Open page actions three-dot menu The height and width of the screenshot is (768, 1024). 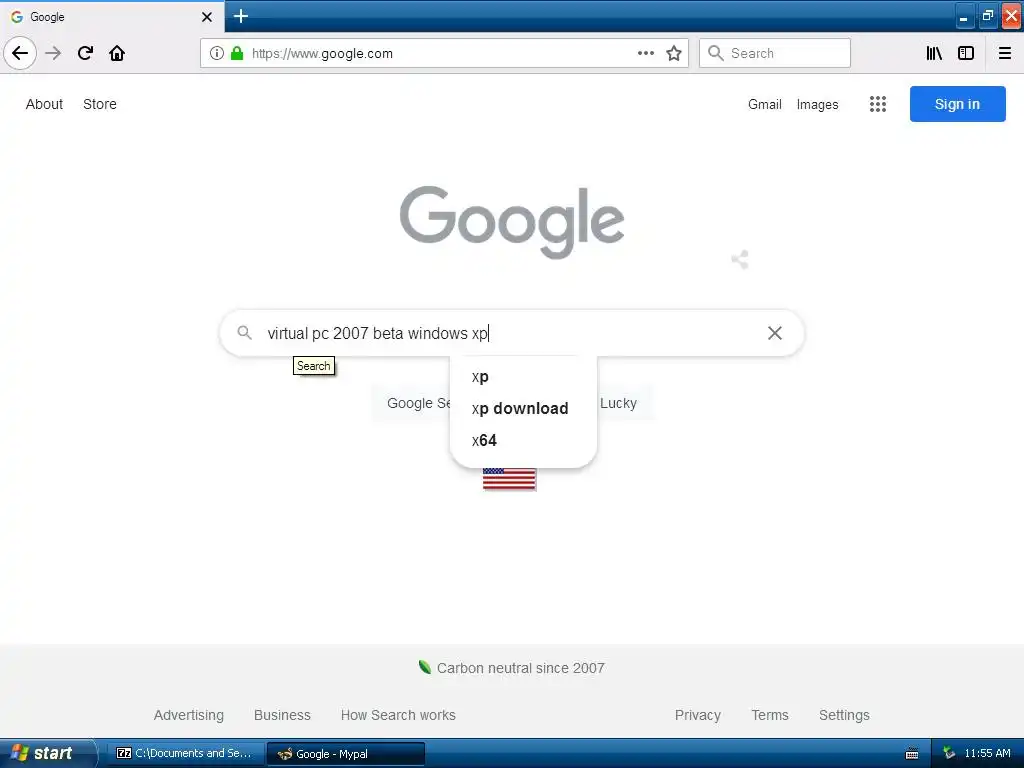pos(645,53)
